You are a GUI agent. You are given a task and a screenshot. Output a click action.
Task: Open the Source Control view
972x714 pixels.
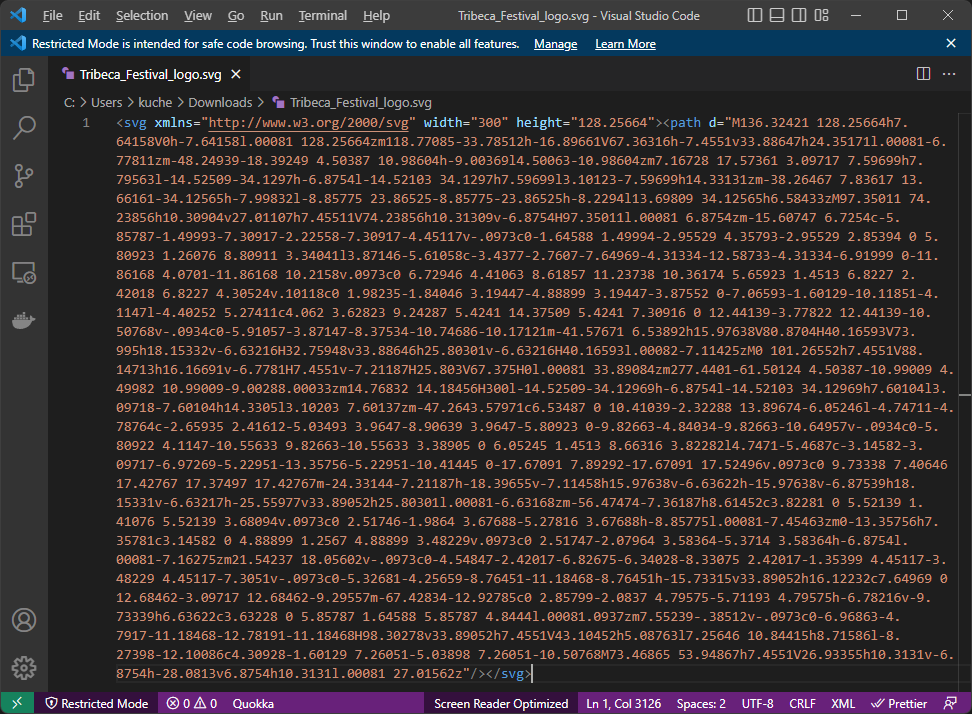coord(24,176)
